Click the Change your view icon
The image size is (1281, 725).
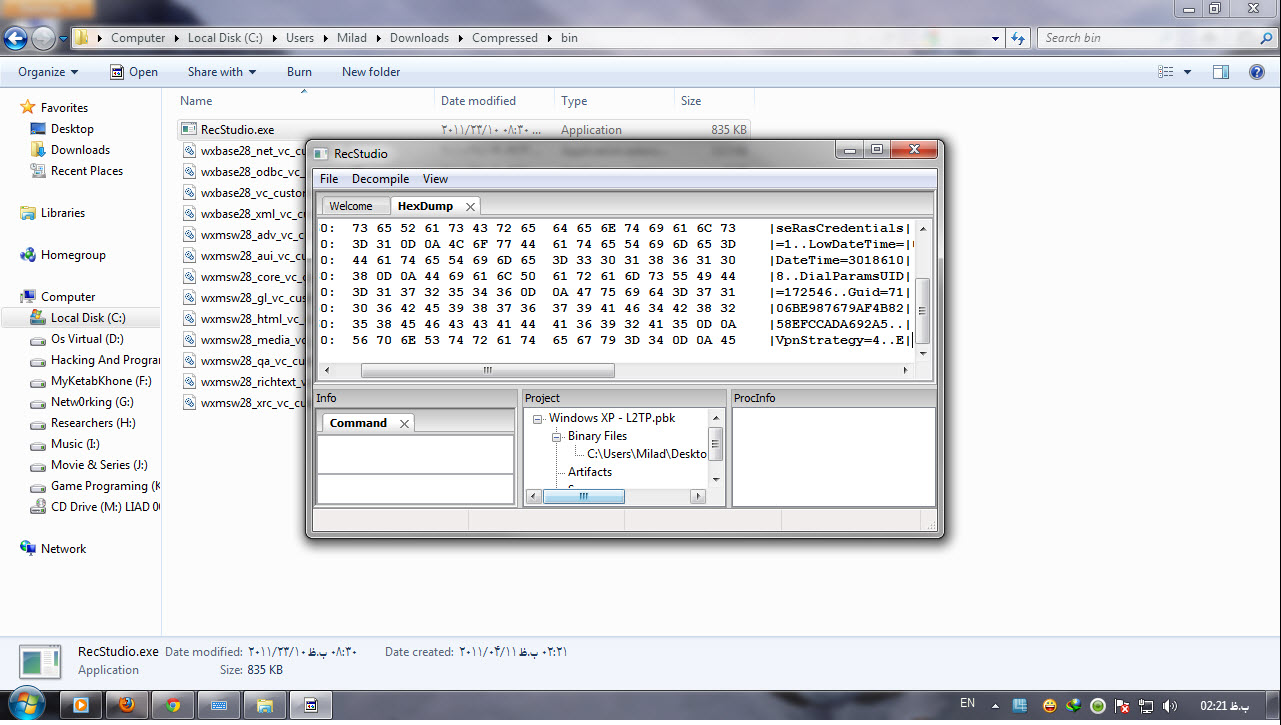(1165, 72)
